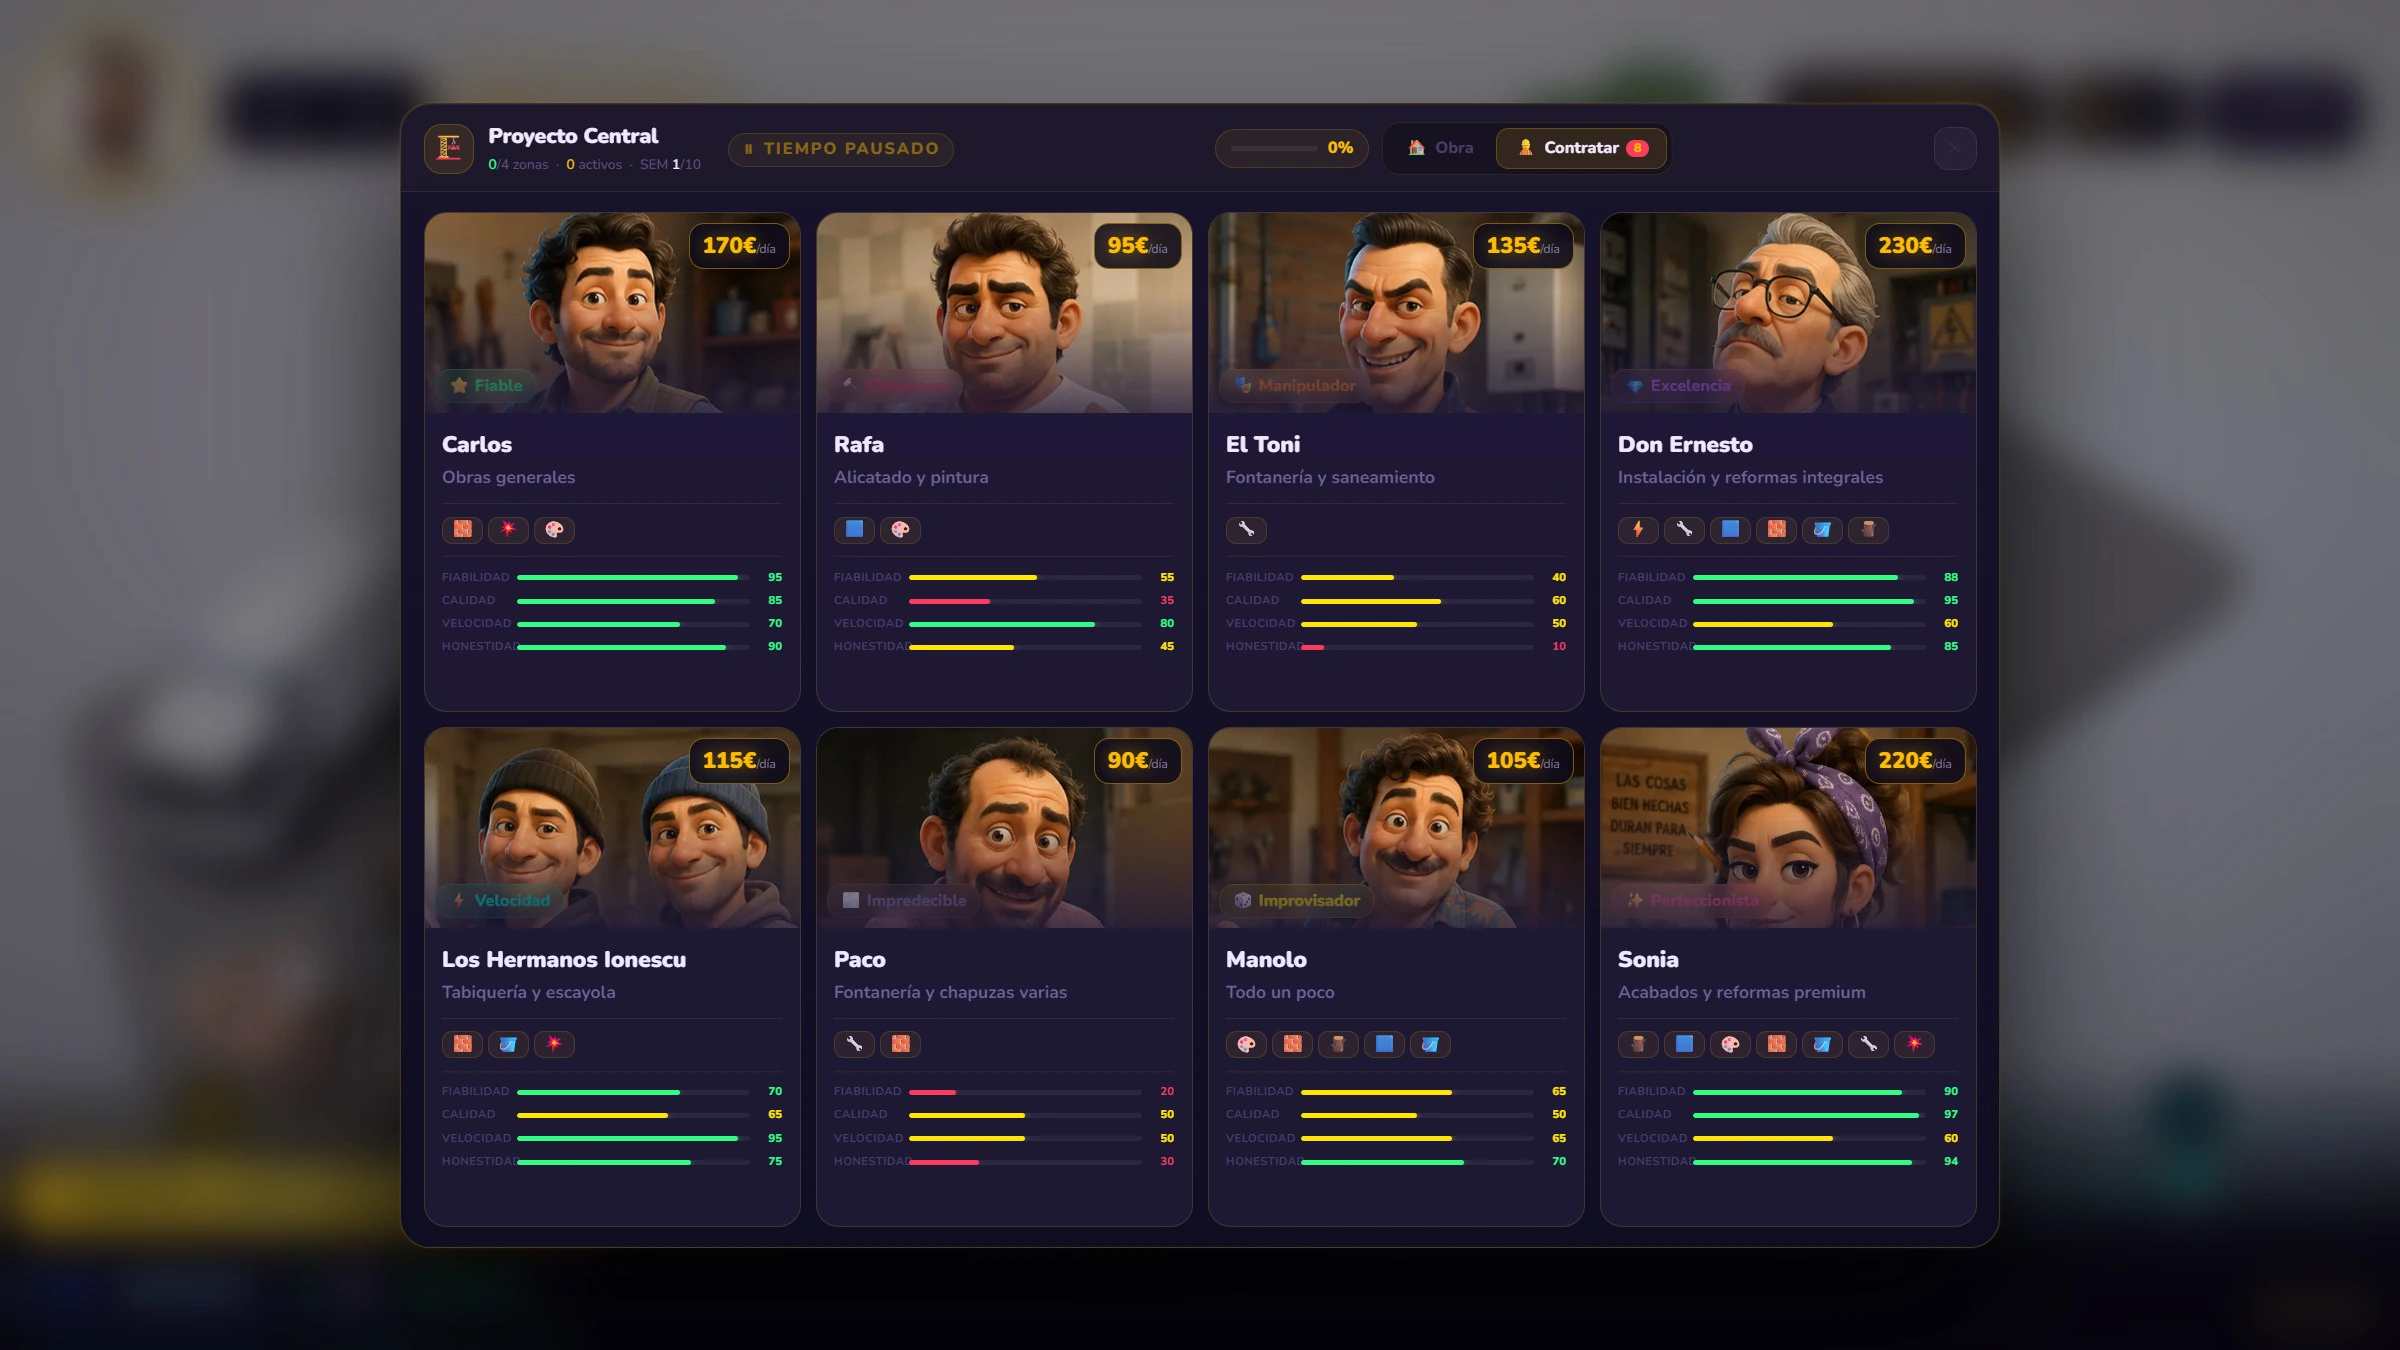The image size is (2400, 1350).
Task: Click Manolo's brick wall skill icon
Action: (x=1292, y=1044)
